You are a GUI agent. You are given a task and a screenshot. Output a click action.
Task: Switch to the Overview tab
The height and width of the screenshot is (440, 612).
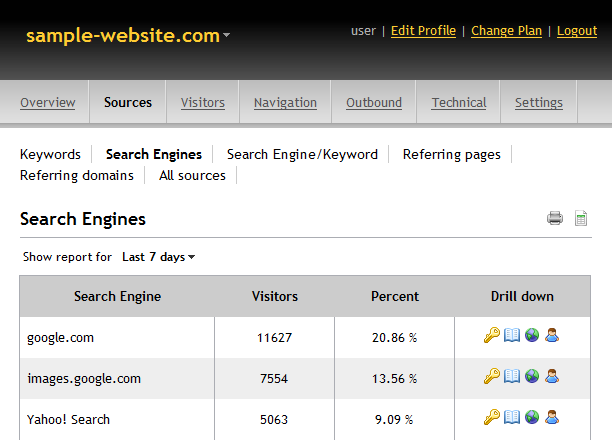pyautogui.click(x=47, y=102)
